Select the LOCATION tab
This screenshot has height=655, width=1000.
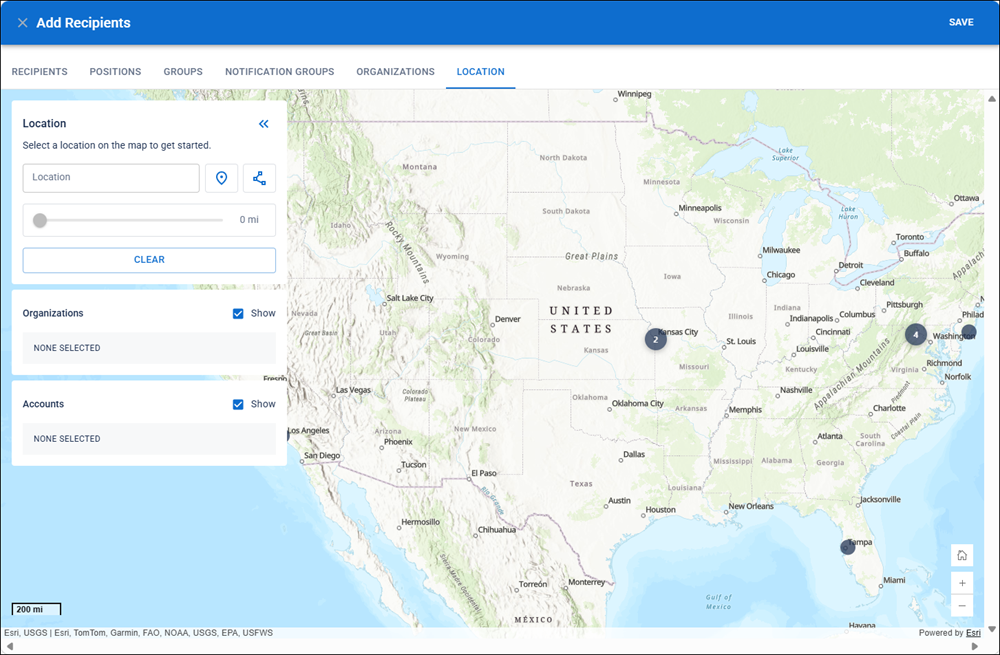[x=480, y=71]
